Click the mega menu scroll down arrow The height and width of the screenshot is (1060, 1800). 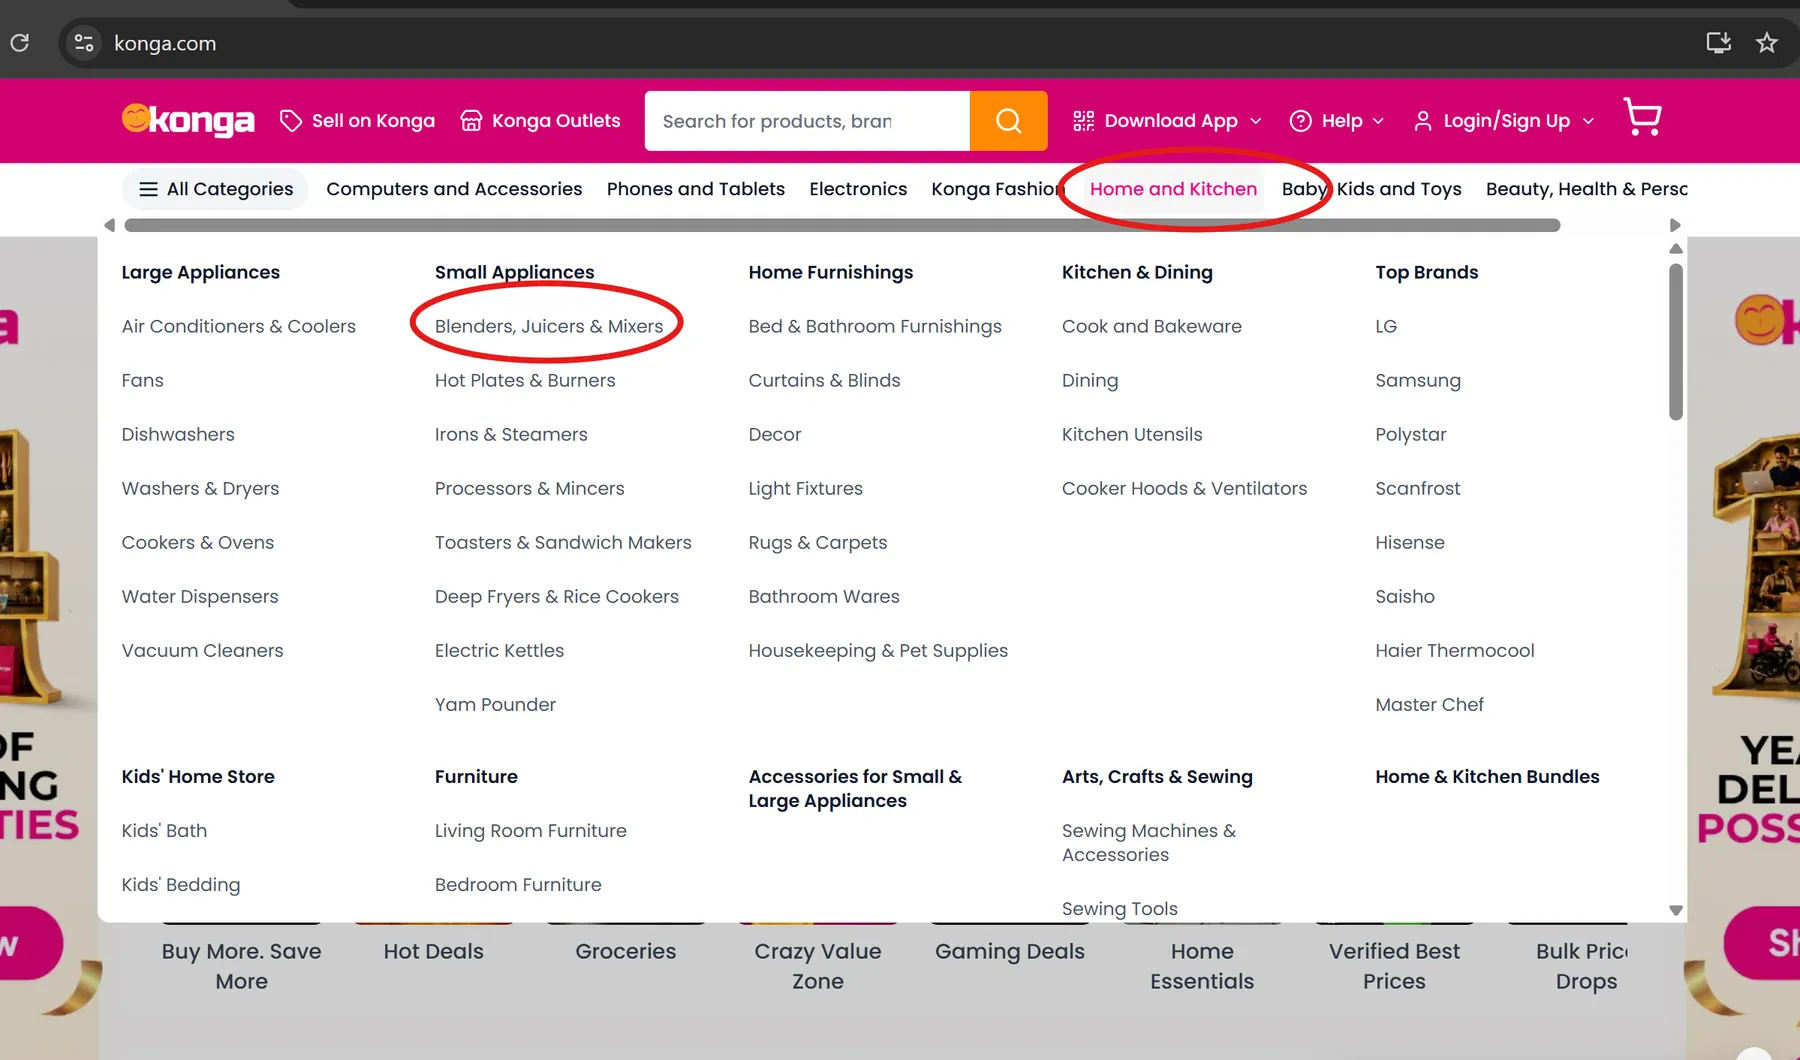[x=1676, y=910]
